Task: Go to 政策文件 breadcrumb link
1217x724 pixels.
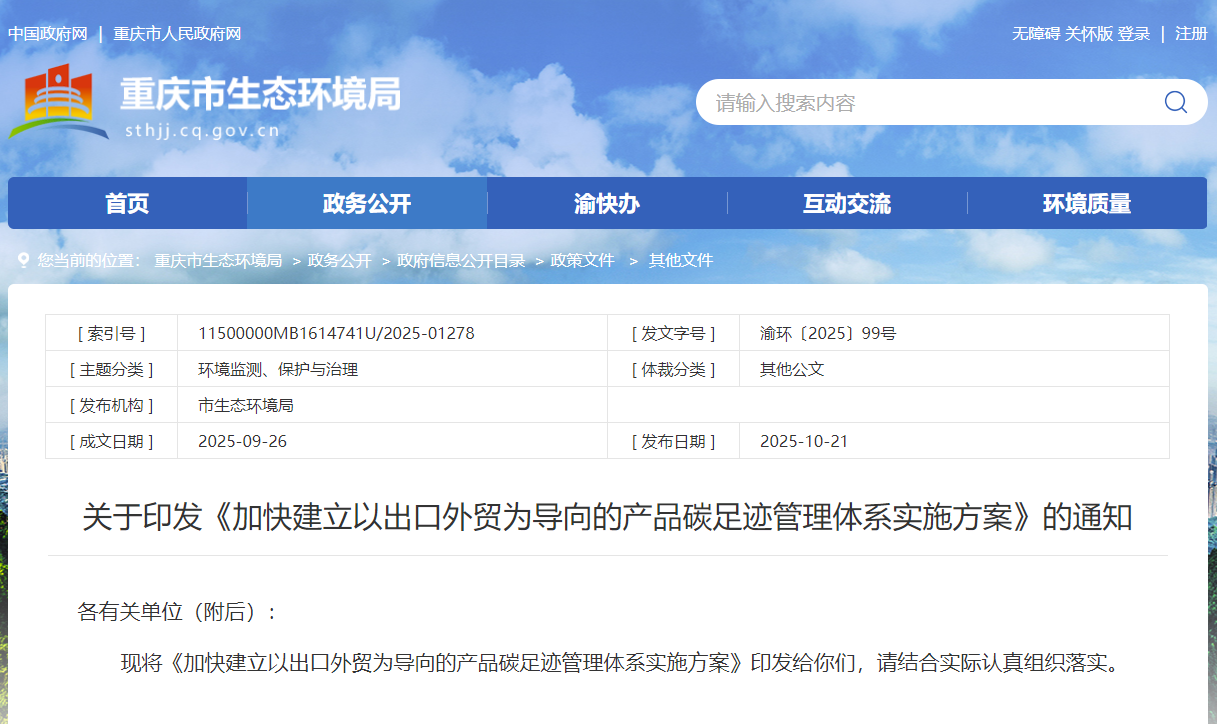Action: pos(582,260)
